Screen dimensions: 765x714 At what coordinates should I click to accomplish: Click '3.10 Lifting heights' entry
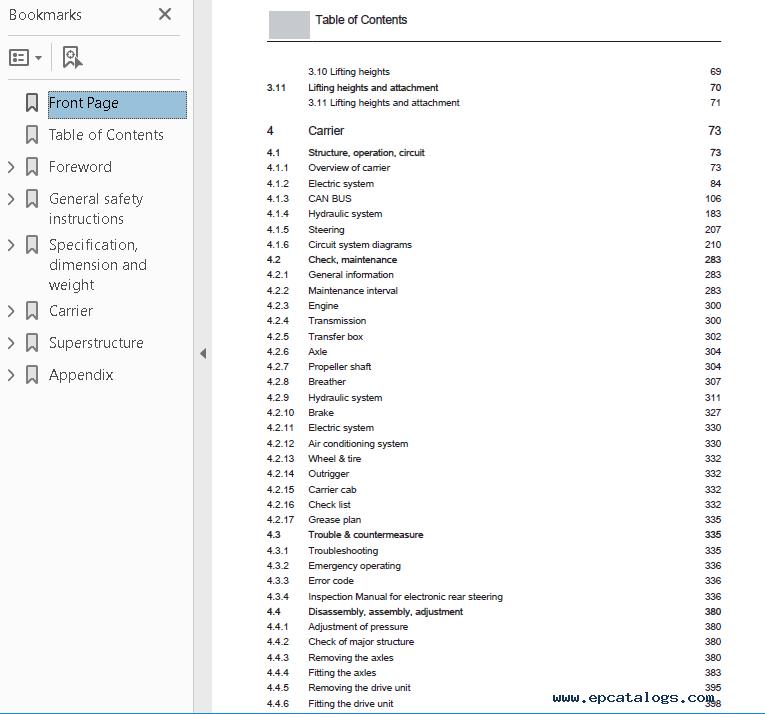349,72
